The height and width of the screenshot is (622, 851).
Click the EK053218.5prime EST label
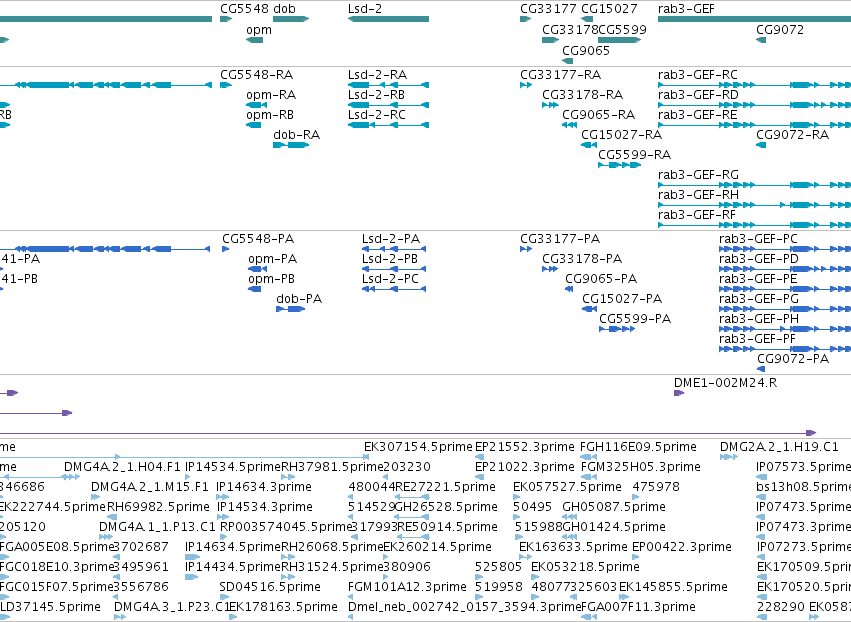(585, 567)
